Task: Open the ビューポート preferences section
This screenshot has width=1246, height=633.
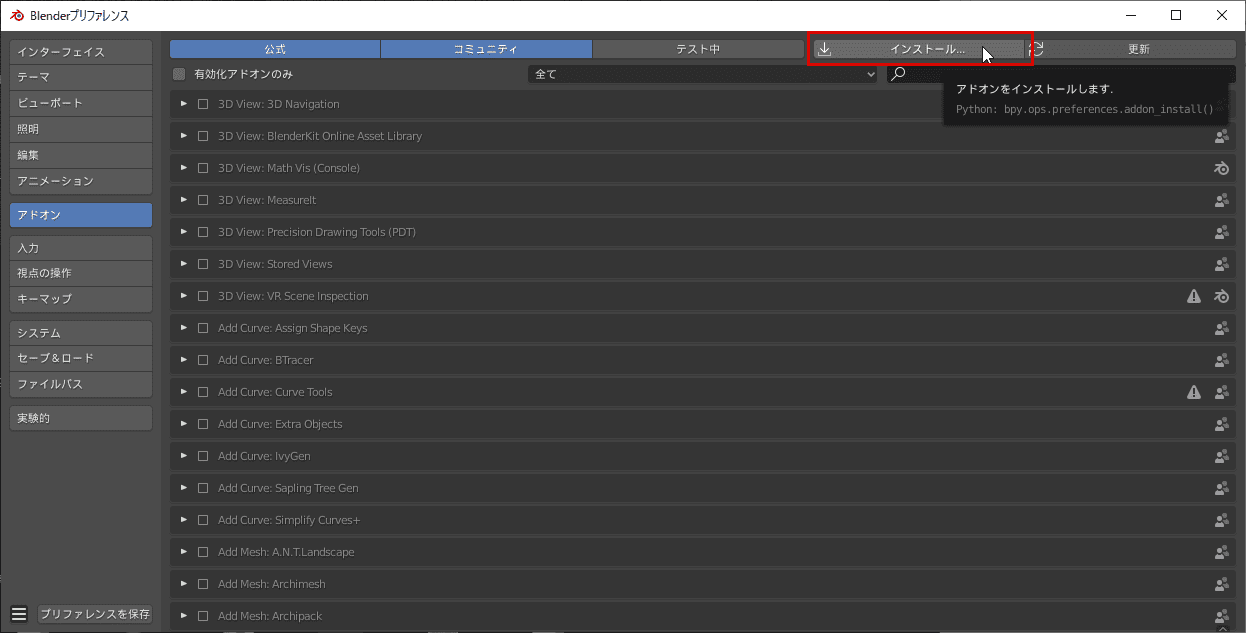Action: click(x=81, y=103)
